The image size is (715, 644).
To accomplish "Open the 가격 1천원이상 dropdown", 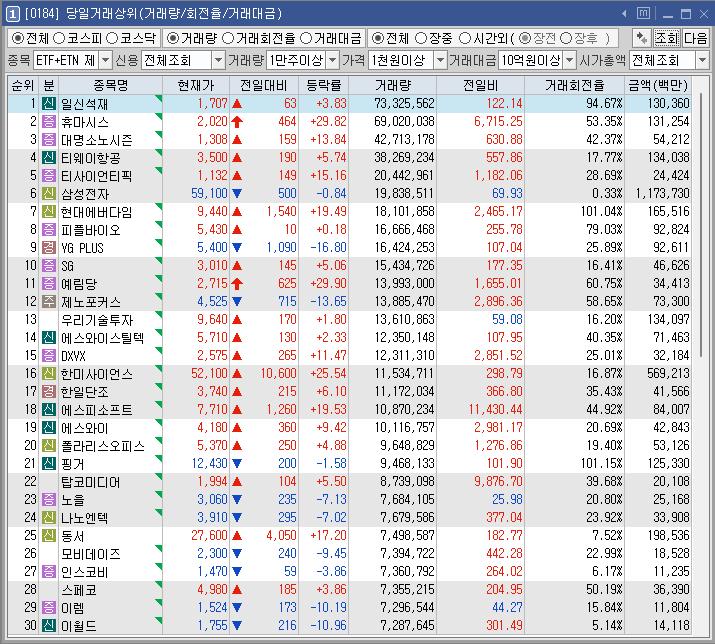I will (440, 60).
